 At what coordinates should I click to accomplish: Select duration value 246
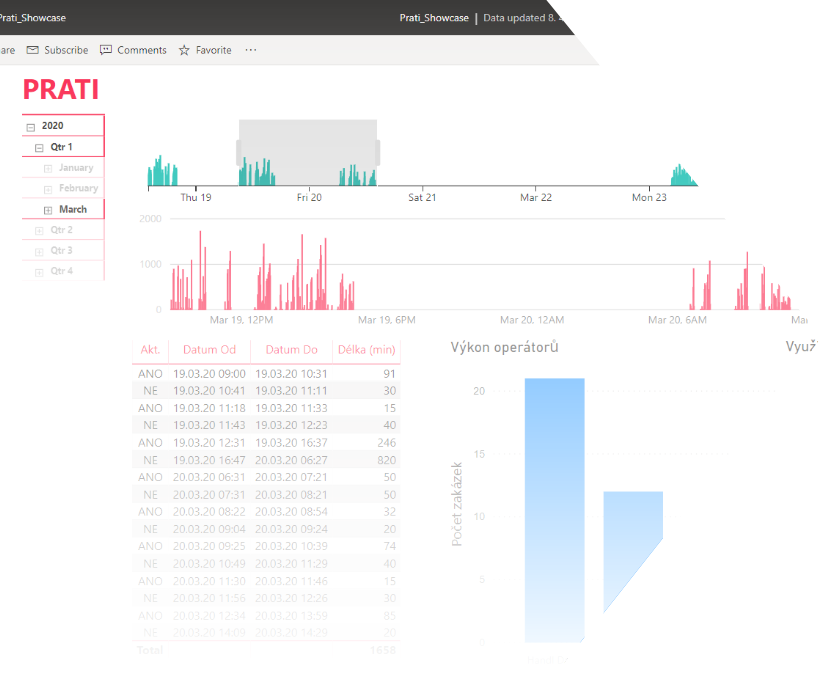pos(387,443)
